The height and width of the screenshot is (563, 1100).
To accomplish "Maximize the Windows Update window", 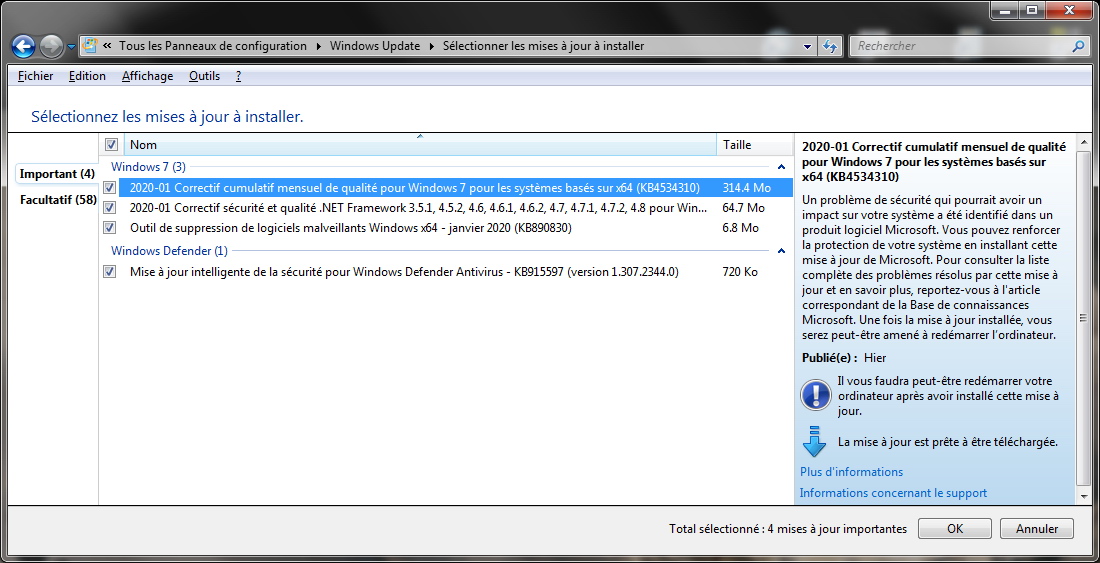I will pos(1031,10).
